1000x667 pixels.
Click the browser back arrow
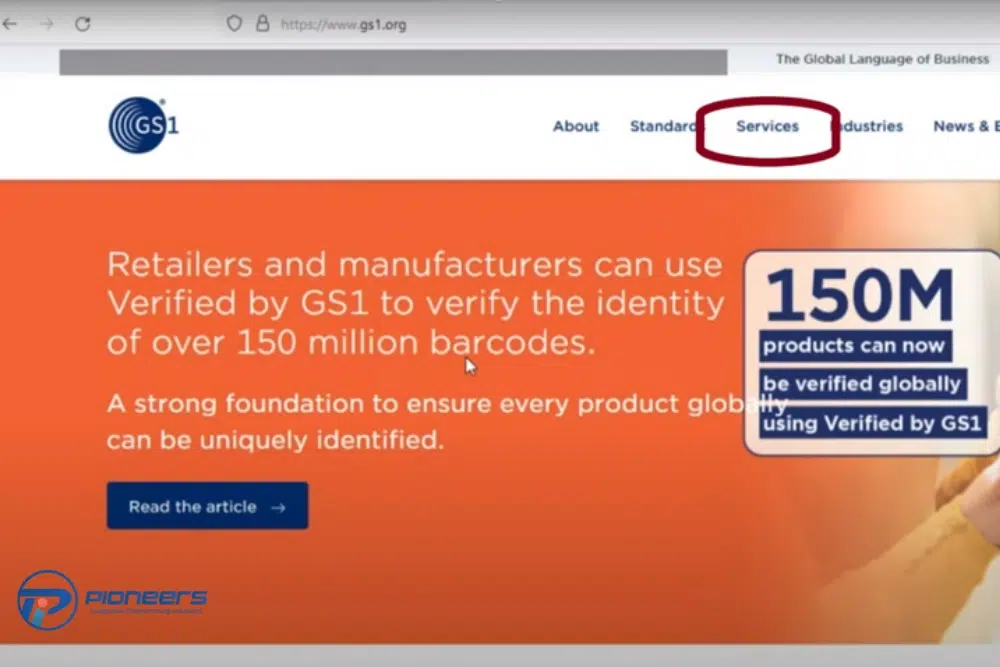10,23
